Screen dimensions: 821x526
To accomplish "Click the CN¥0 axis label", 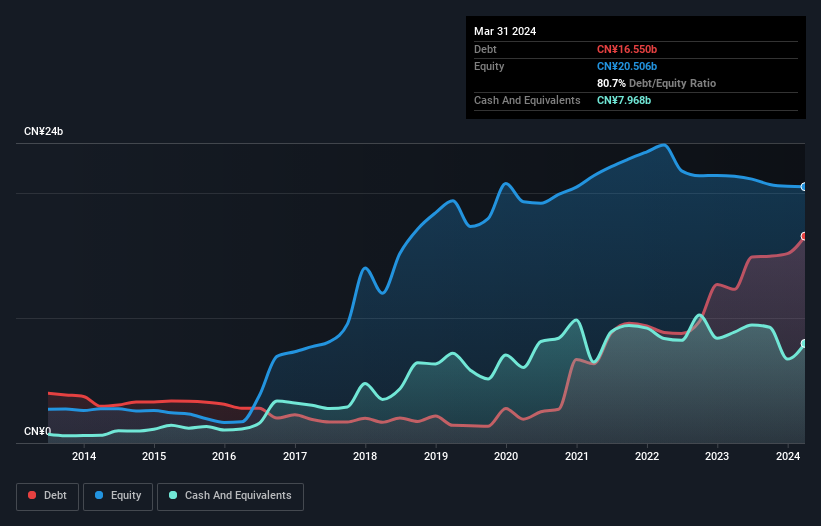I will tap(38, 431).
